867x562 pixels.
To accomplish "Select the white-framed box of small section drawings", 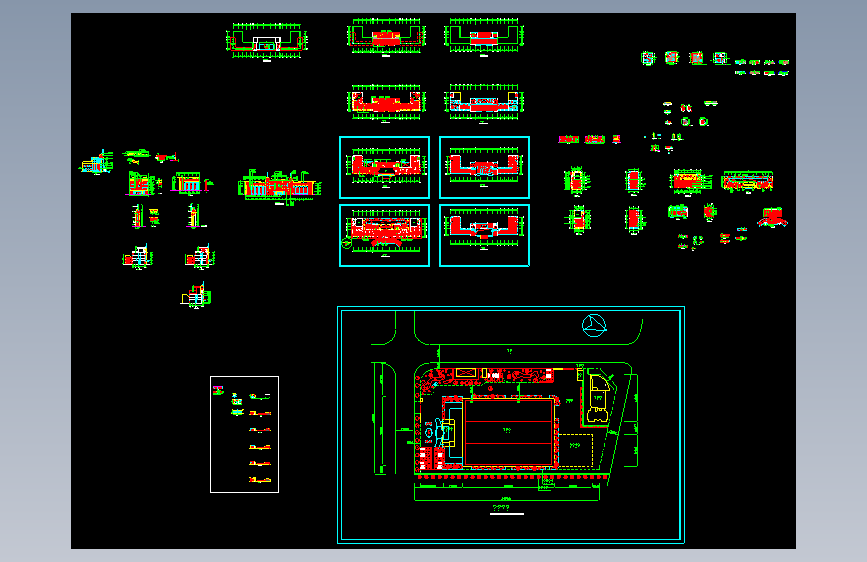I will pyautogui.click(x=244, y=434).
